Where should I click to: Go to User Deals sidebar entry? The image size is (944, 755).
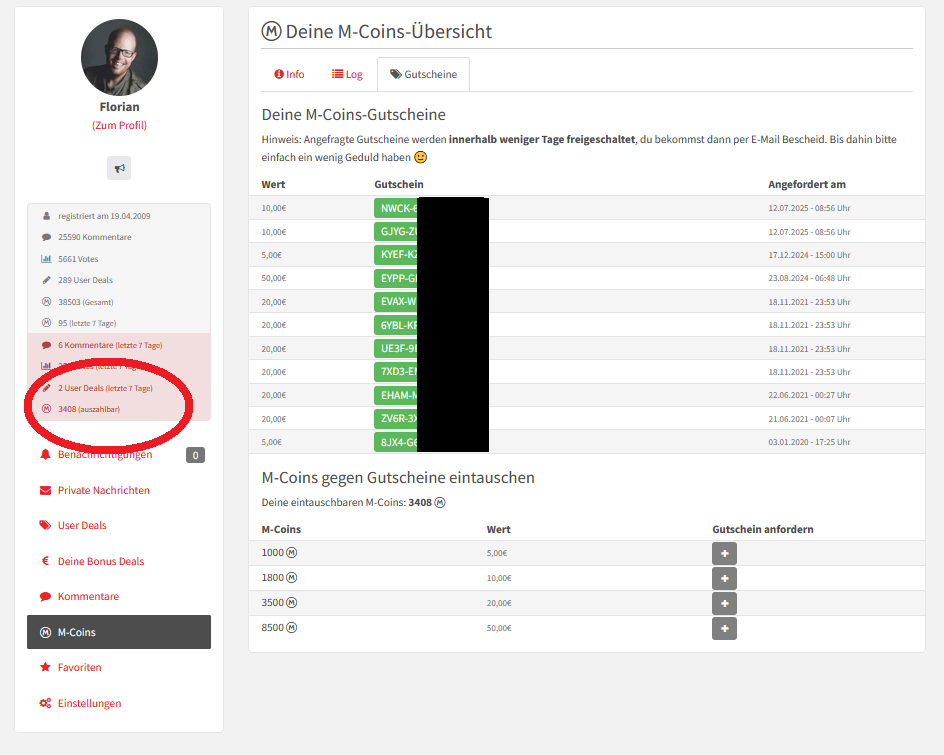click(82, 525)
